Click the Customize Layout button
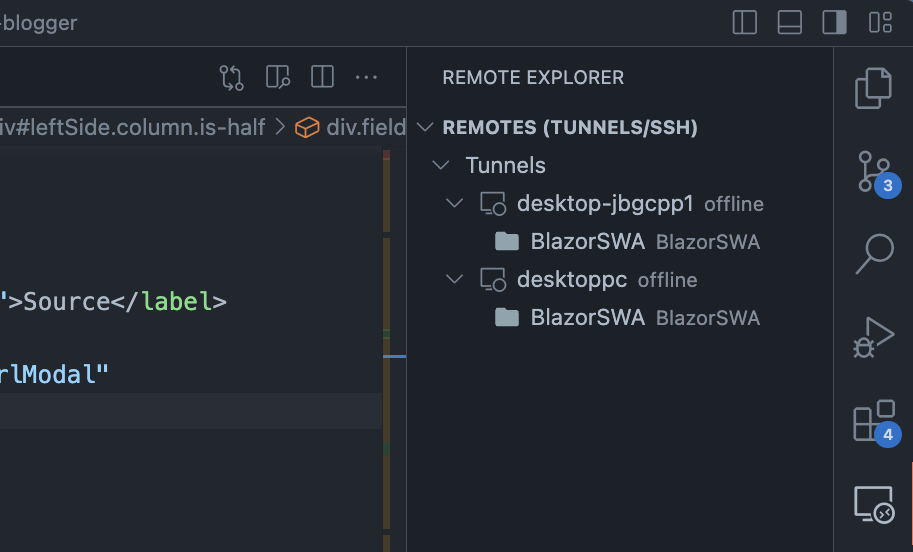Screen dimensions: 913x552 880,22
